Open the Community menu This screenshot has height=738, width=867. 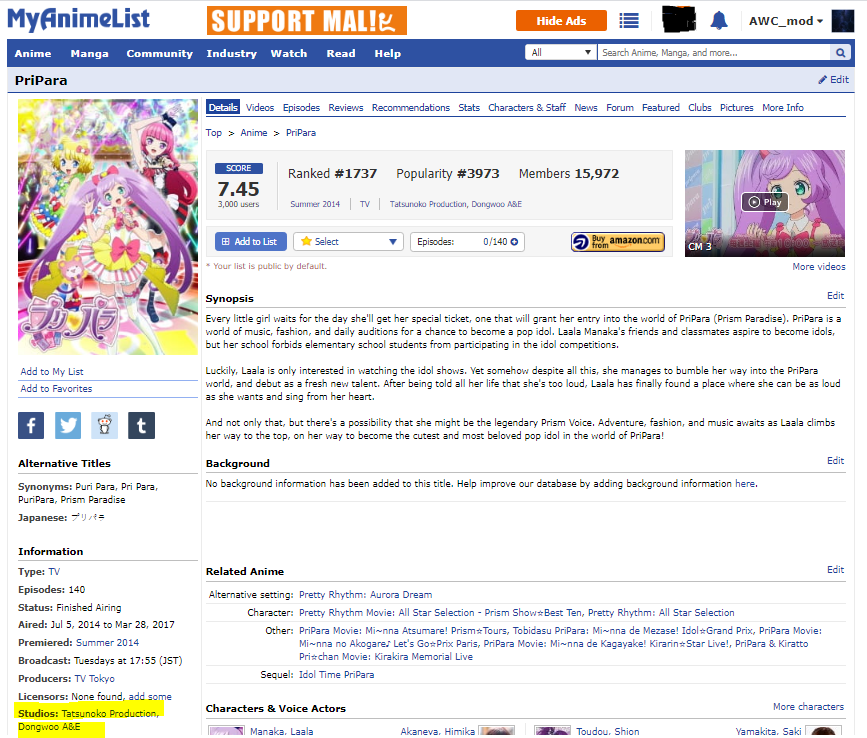click(x=159, y=54)
